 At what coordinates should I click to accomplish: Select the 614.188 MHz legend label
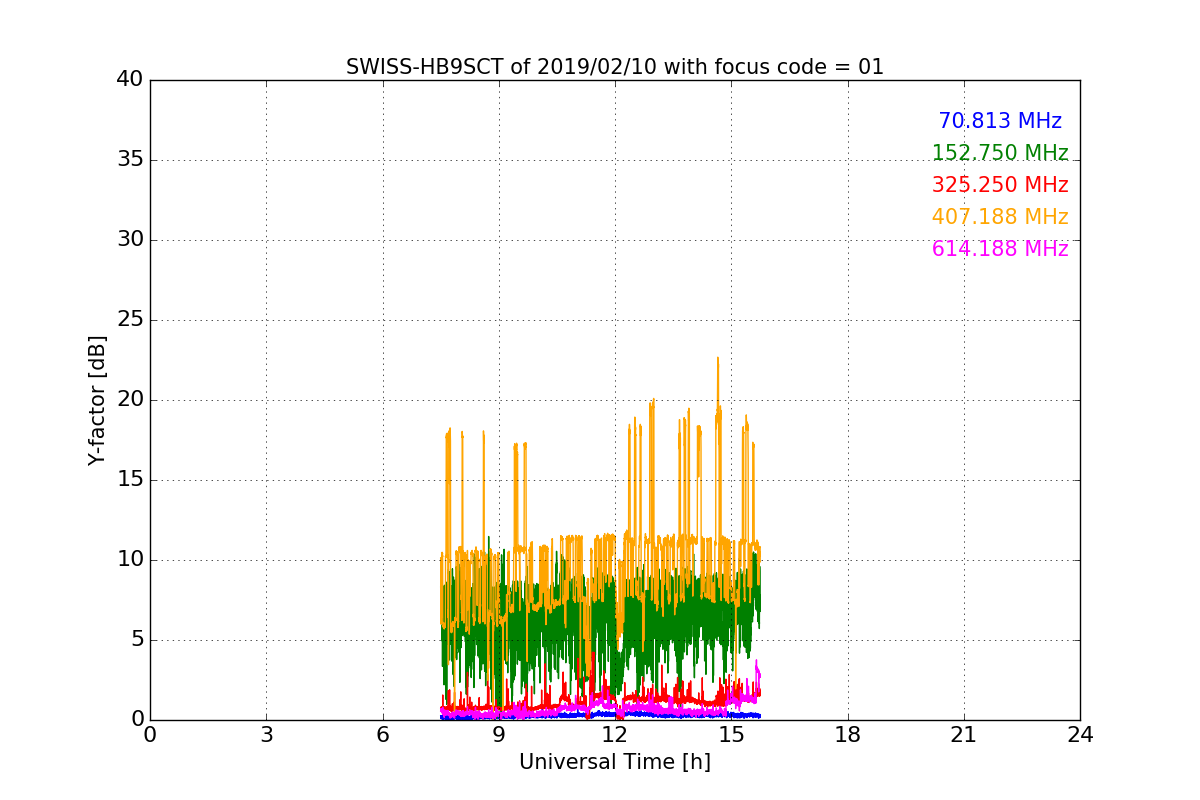point(1000,249)
